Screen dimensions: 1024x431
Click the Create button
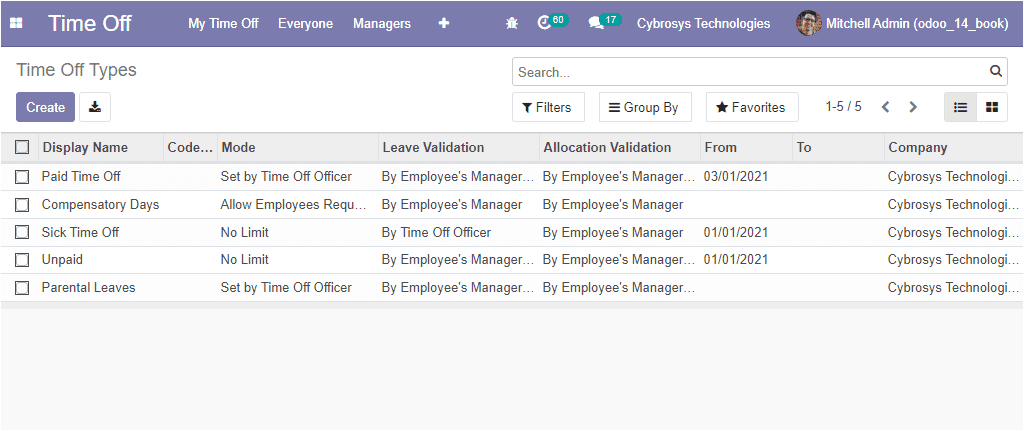click(46, 107)
